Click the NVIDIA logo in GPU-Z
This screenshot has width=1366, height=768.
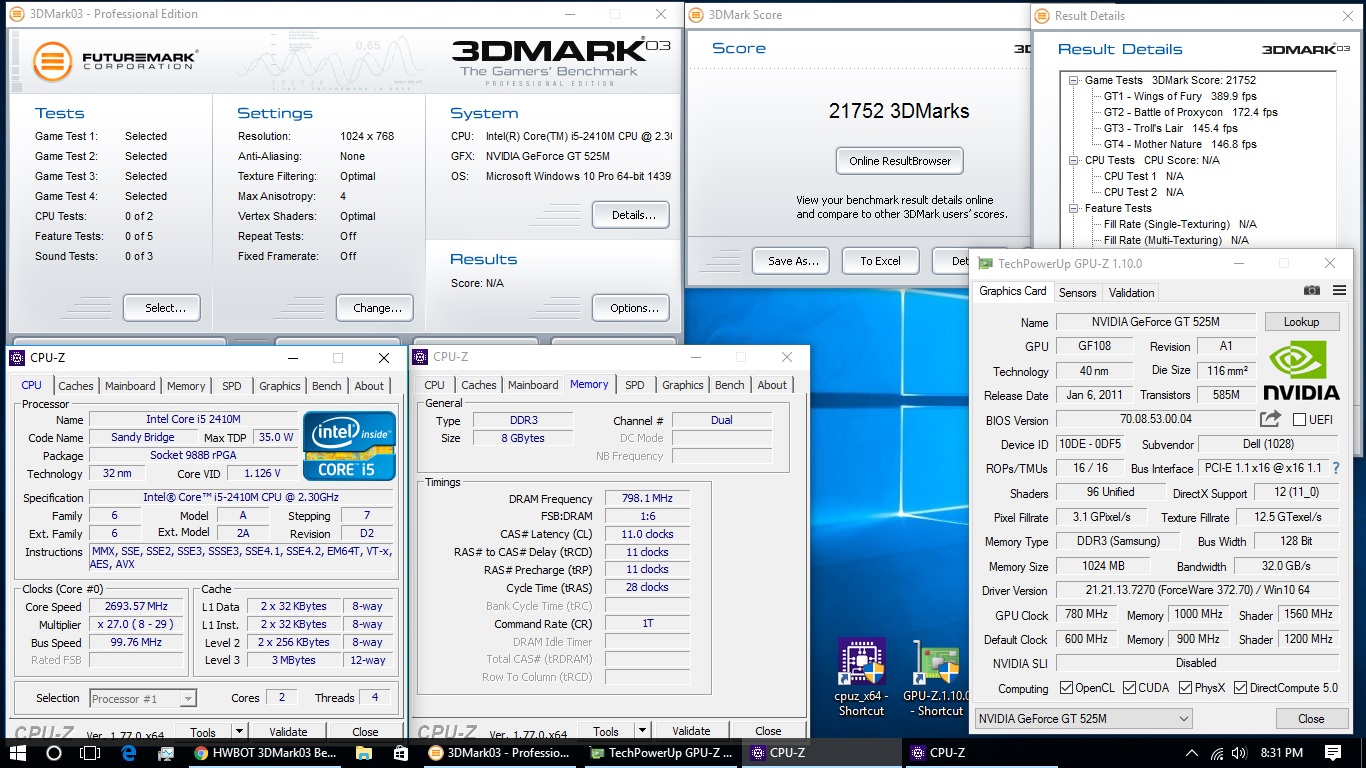1301,370
